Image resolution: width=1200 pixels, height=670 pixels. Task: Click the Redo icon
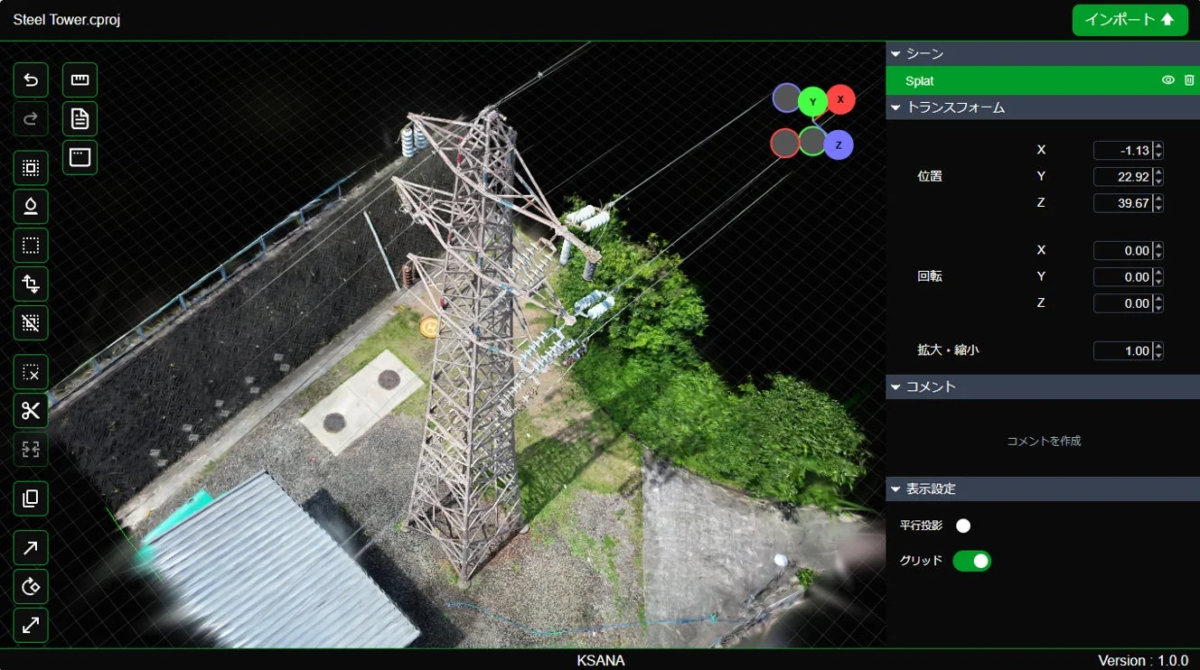30,118
